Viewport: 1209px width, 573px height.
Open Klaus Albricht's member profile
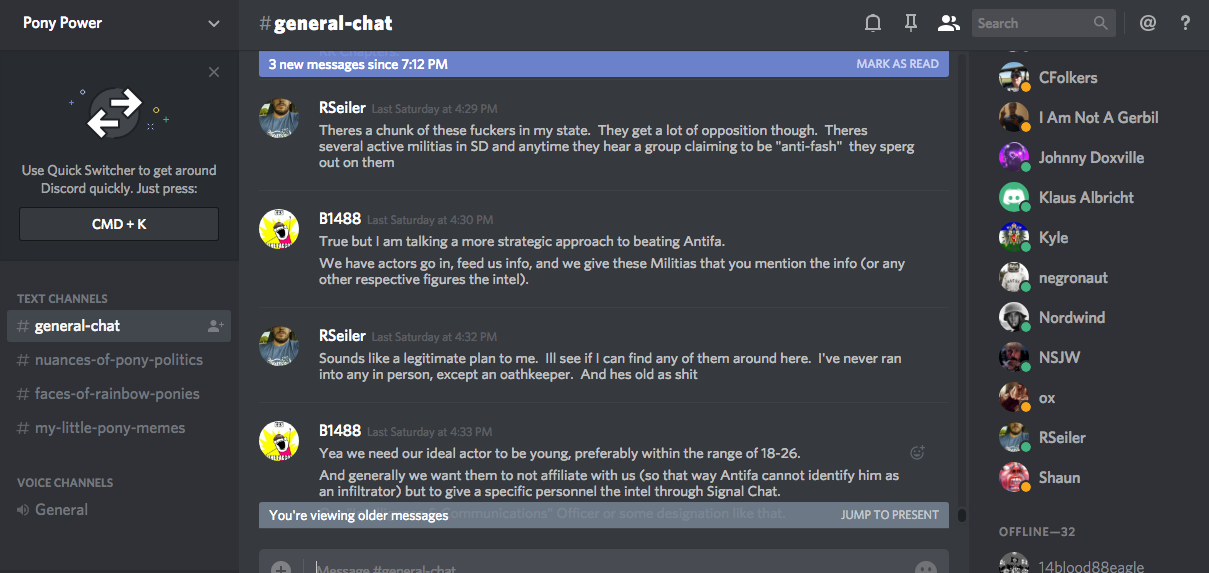(x=1086, y=197)
